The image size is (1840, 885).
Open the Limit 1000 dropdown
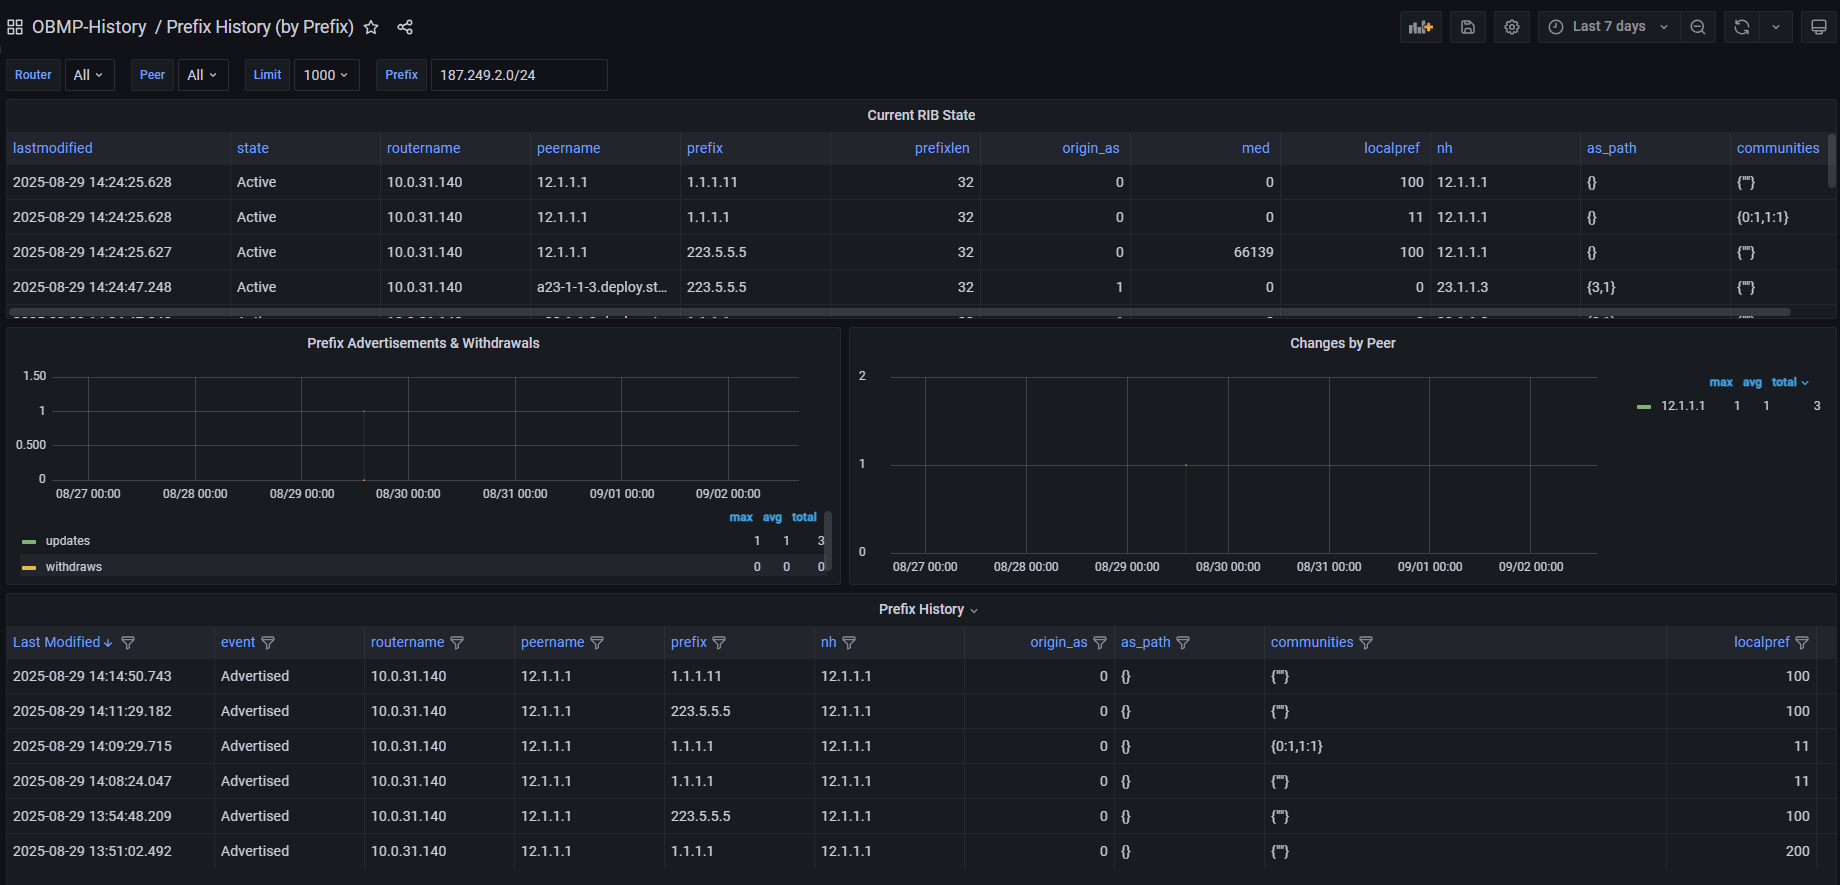pos(326,75)
